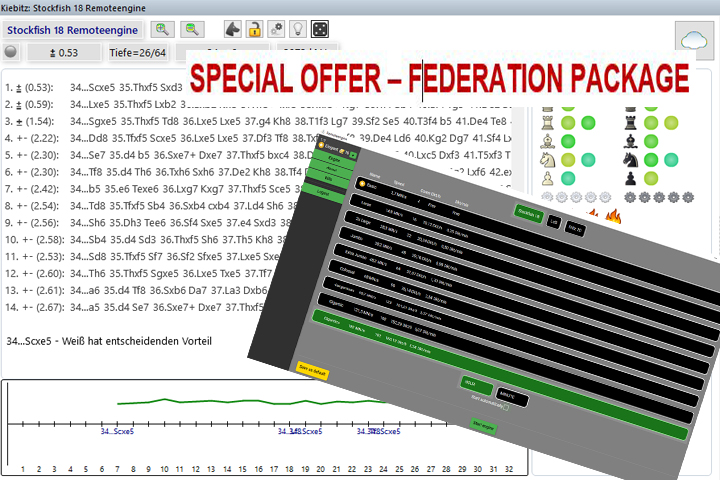The image size is (720, 480).
Task: Click the black rook piece icon
Action: (631, 121)
